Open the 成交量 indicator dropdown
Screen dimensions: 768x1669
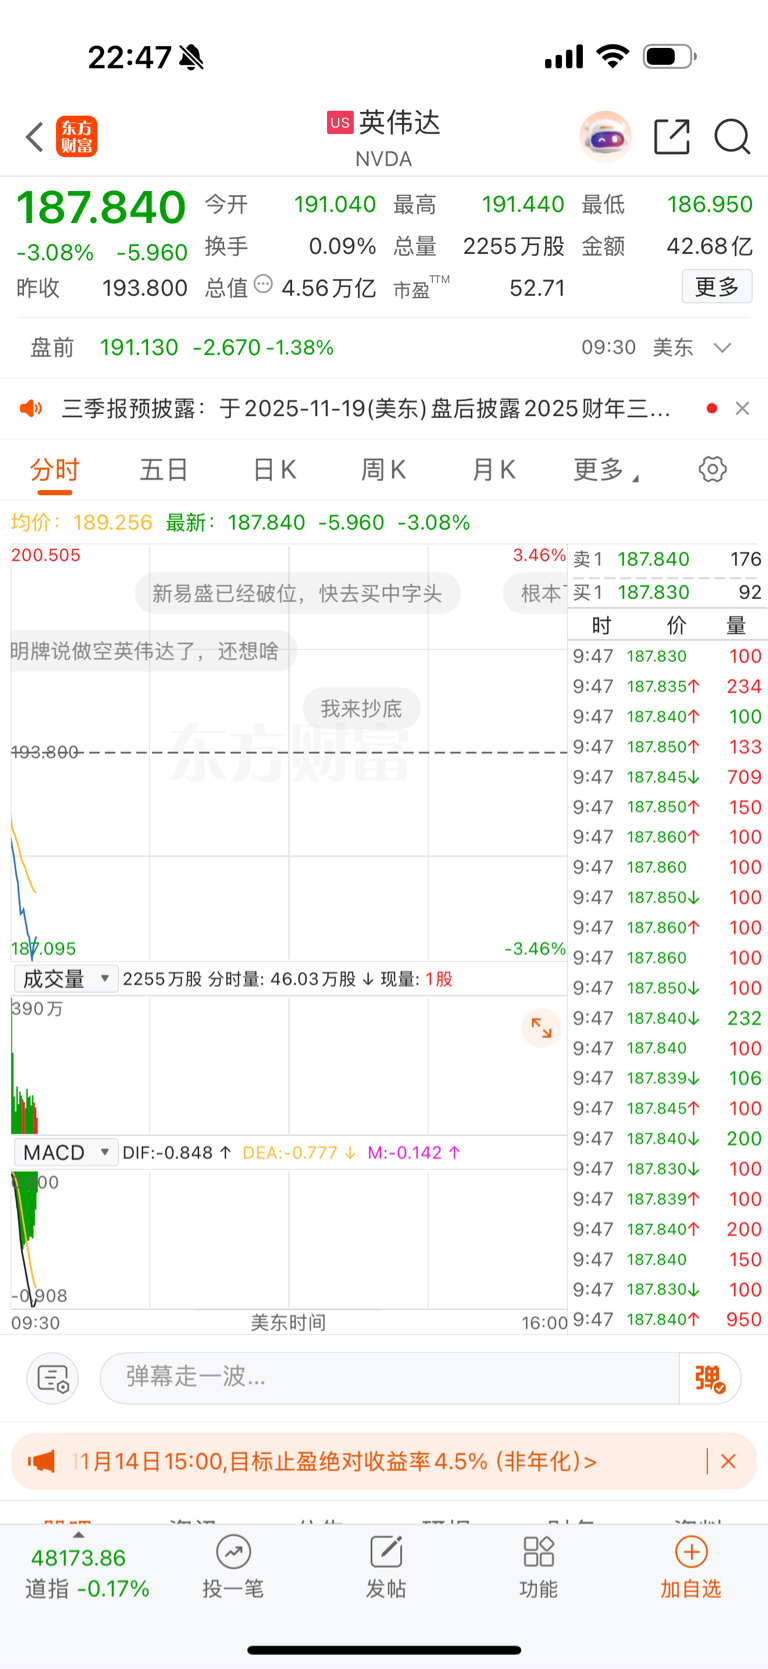pos(66,979)
